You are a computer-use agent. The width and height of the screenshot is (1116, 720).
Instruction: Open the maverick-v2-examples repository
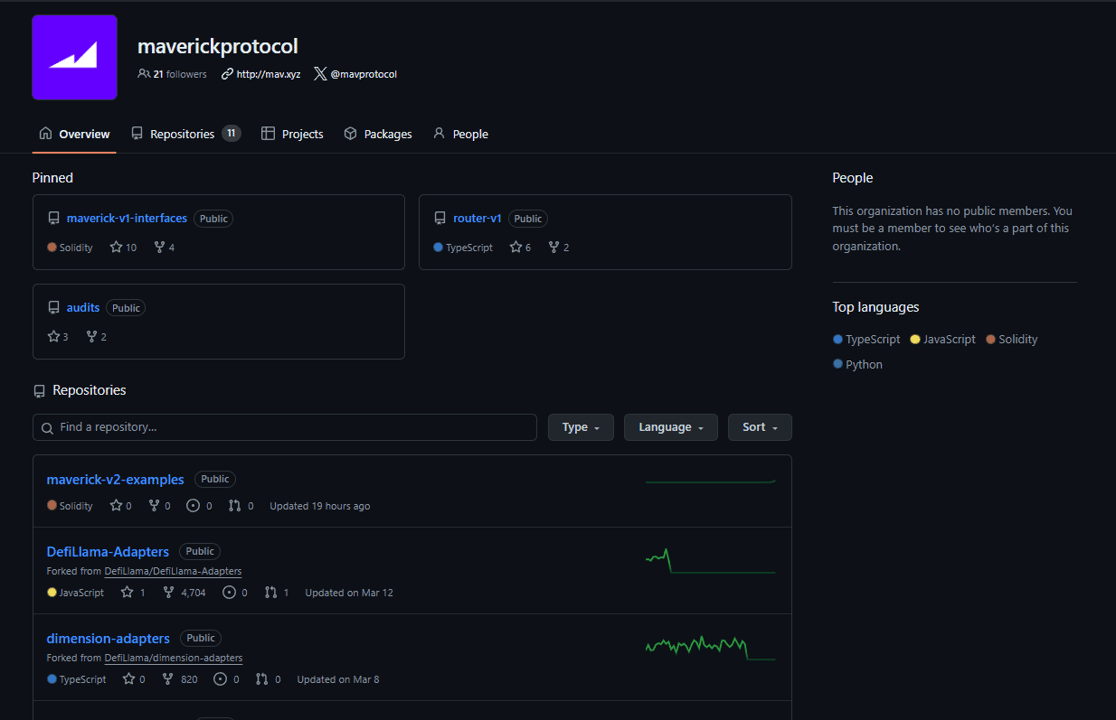(115, 480)
